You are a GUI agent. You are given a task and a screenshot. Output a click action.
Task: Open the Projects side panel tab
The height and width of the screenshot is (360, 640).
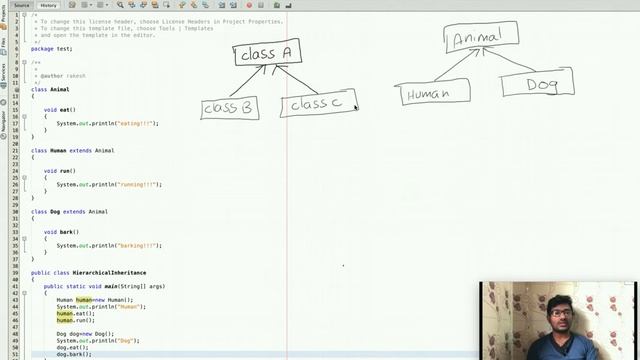pyautogui.click(x=3, y=16)
